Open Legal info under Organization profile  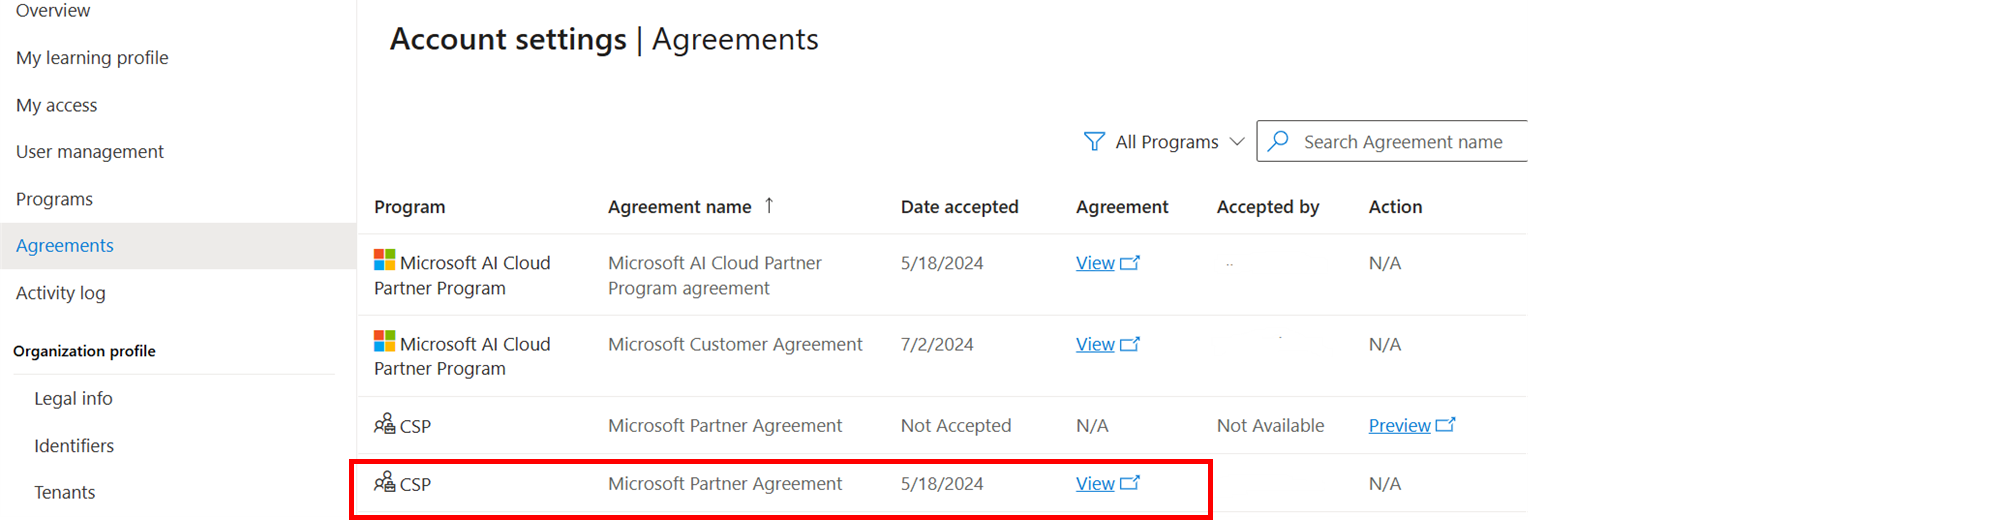click(x=73, y=399)
